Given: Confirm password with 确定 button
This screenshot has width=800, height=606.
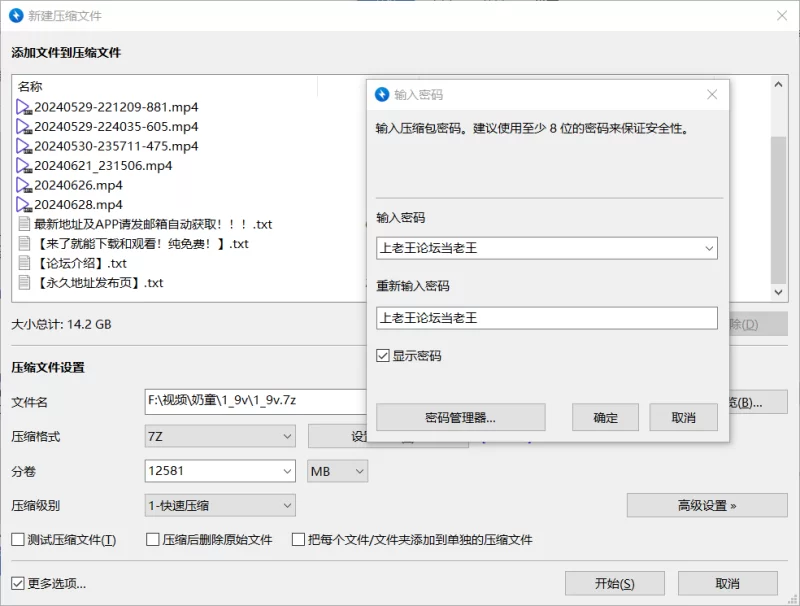Looking at the screenshot, I should tap(605, 418).
